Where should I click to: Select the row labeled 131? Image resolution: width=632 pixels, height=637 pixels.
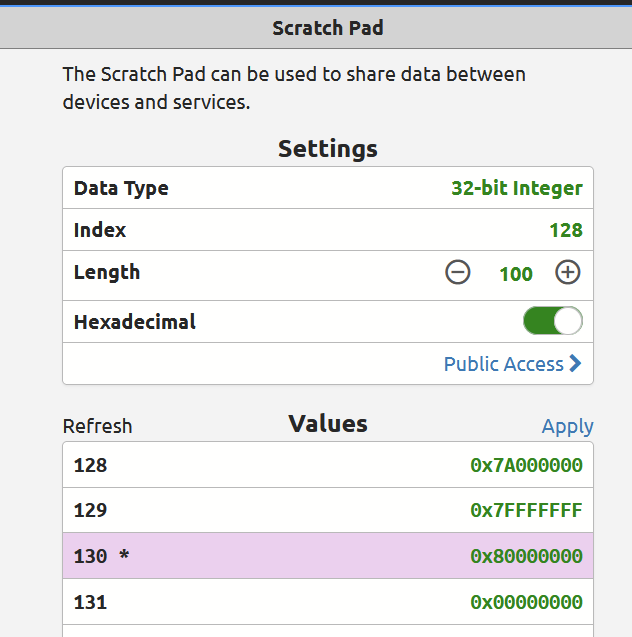coord(90,602)
